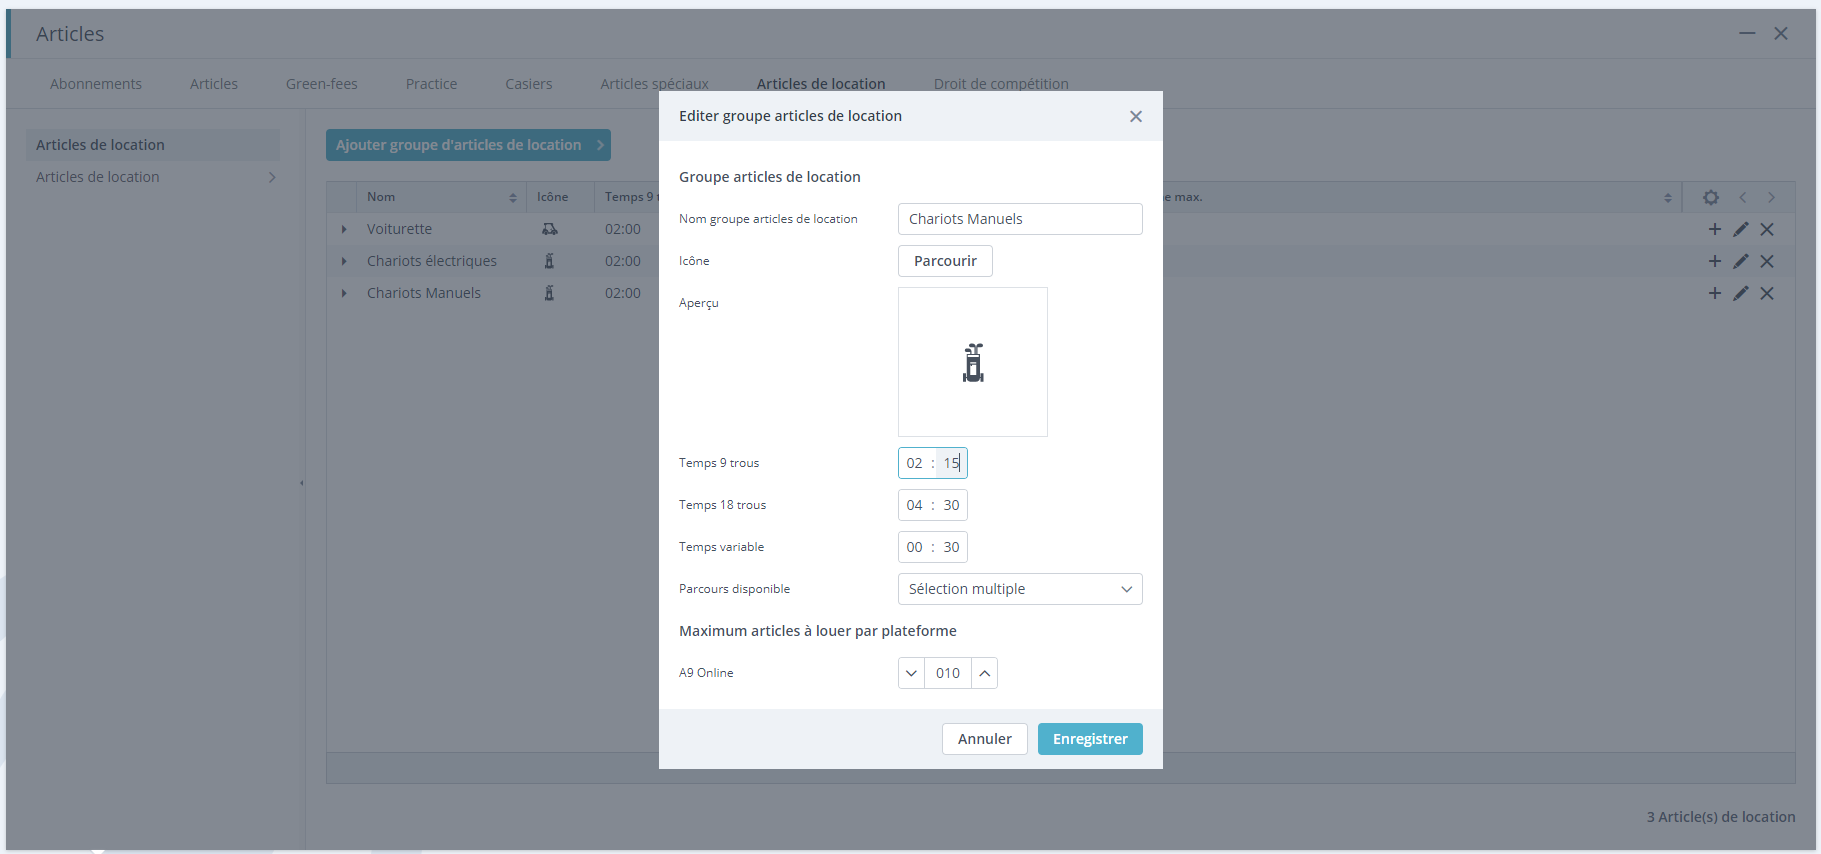Add article to Voiturette row
Image resolution: width=1821 pixels, height=854 pixels.
tap(1714, 229)
